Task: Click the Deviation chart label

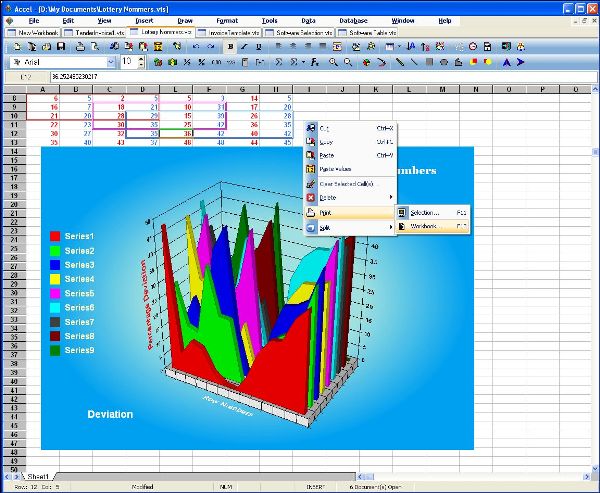Action: pos(110,414)
